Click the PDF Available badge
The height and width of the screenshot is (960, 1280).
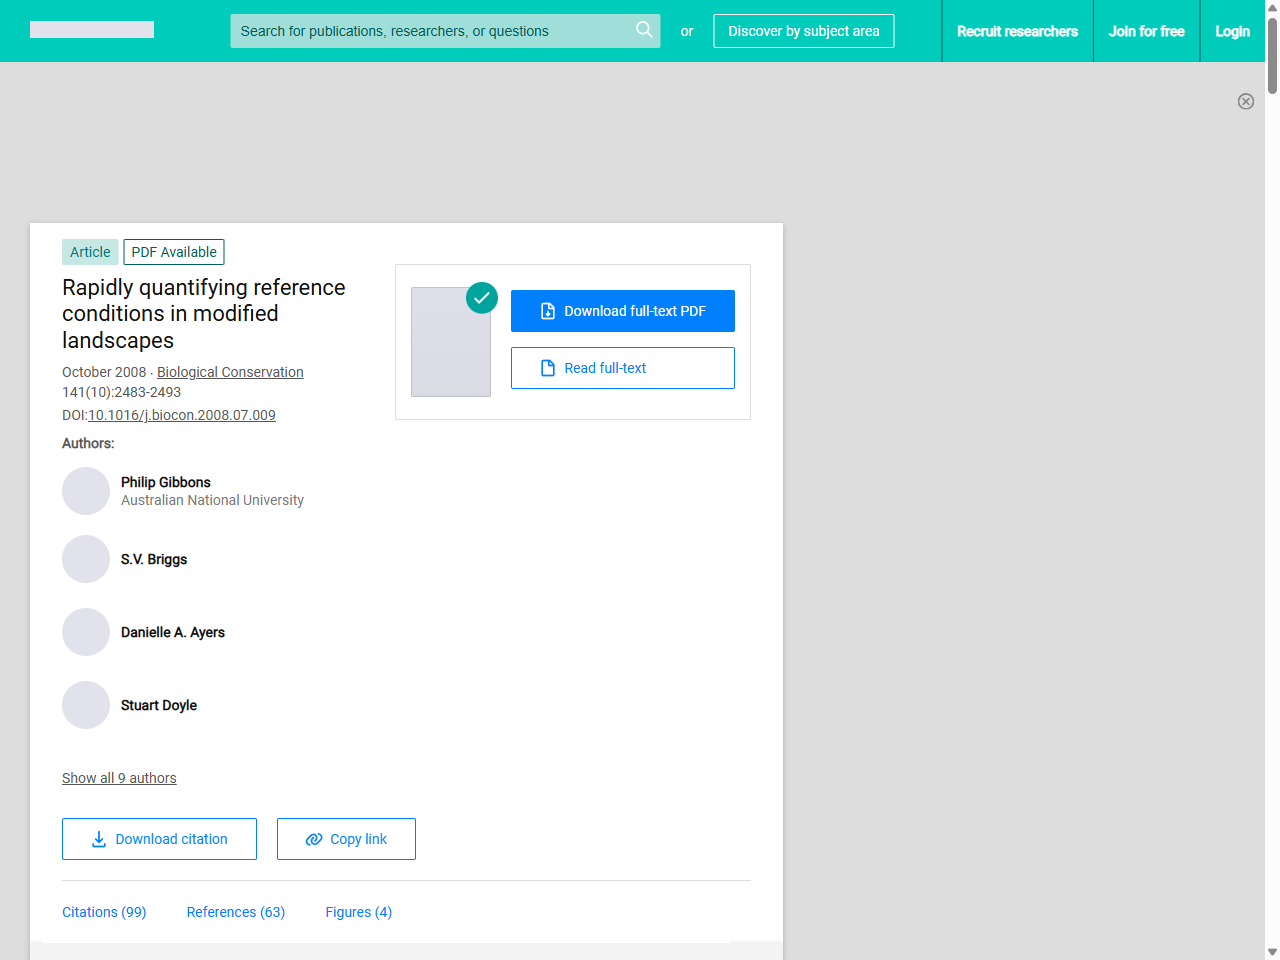click(x=173, y=252)
